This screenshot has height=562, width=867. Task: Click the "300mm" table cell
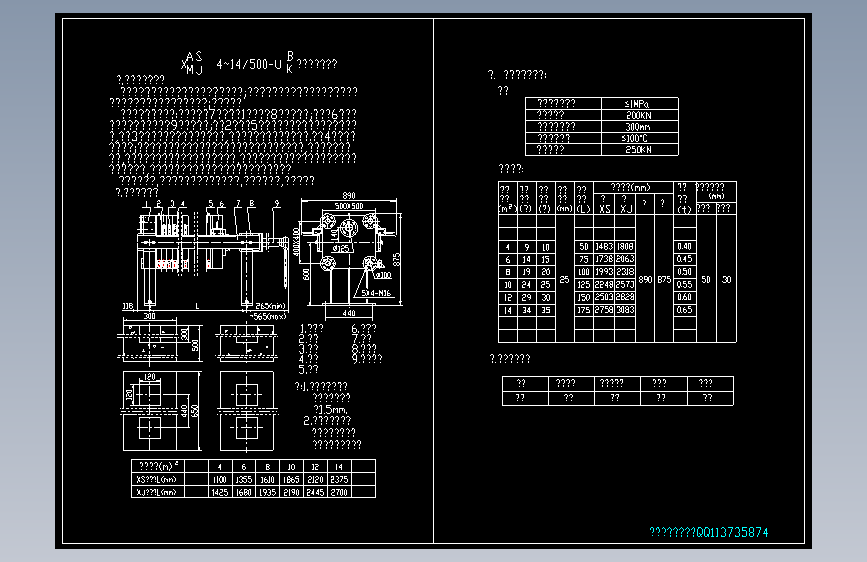point(638,127)
